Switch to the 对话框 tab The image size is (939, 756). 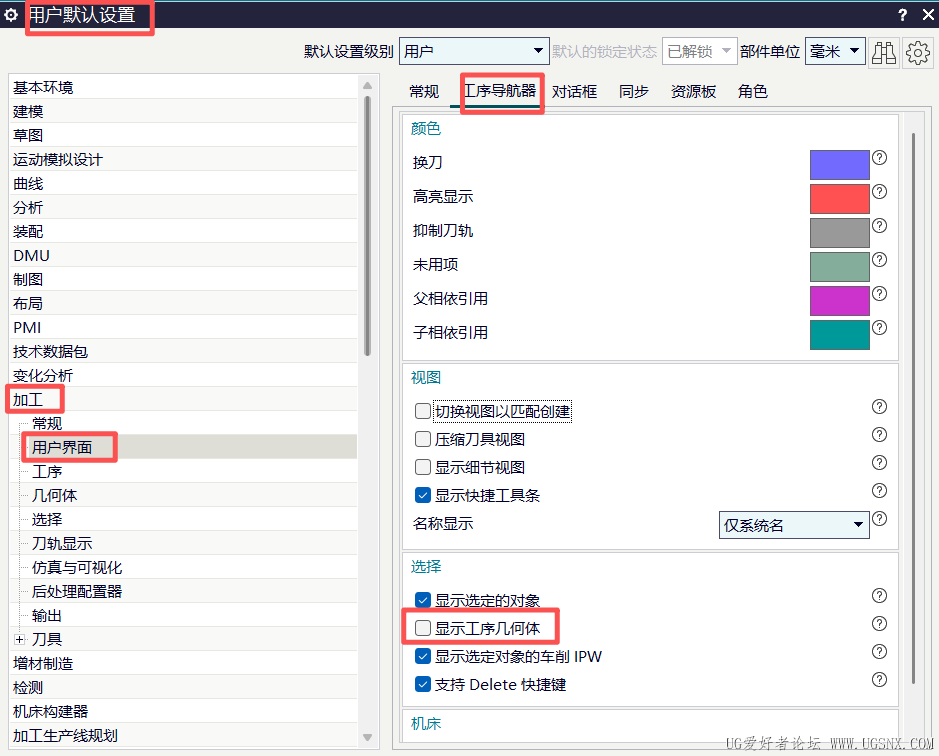coord(574,92)
